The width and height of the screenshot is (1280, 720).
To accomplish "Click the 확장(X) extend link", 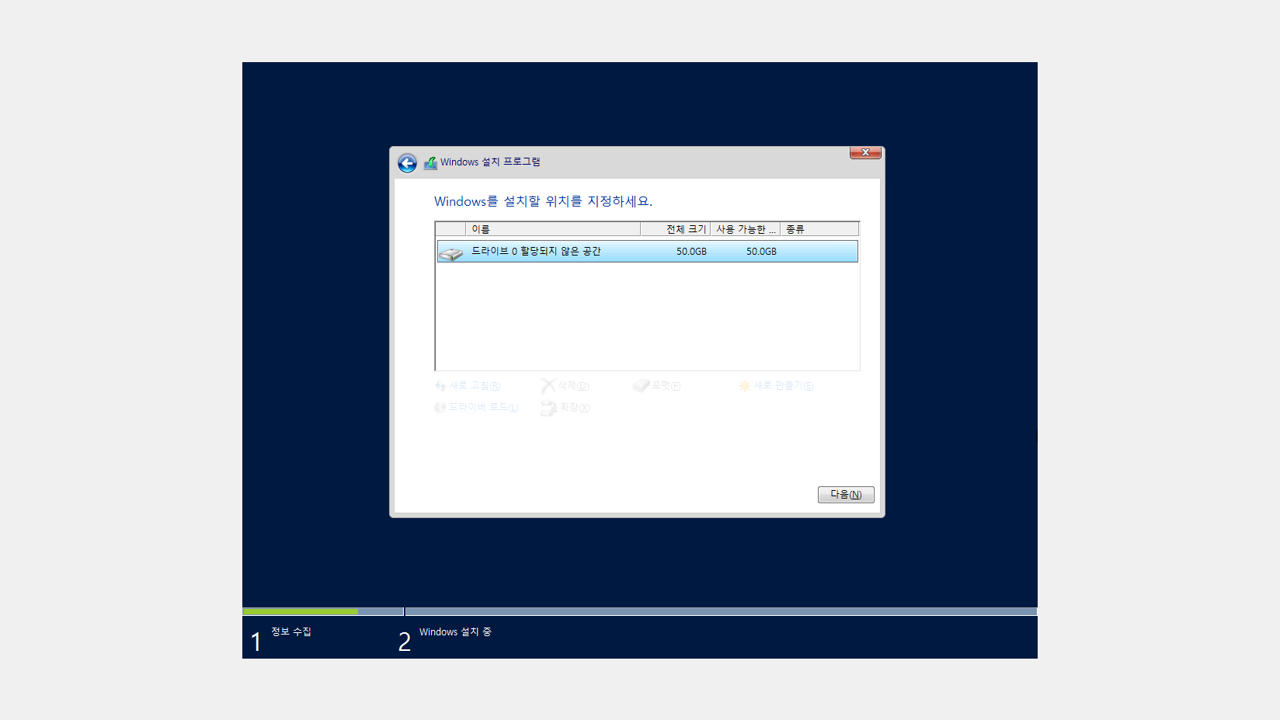I will [565, 408].
